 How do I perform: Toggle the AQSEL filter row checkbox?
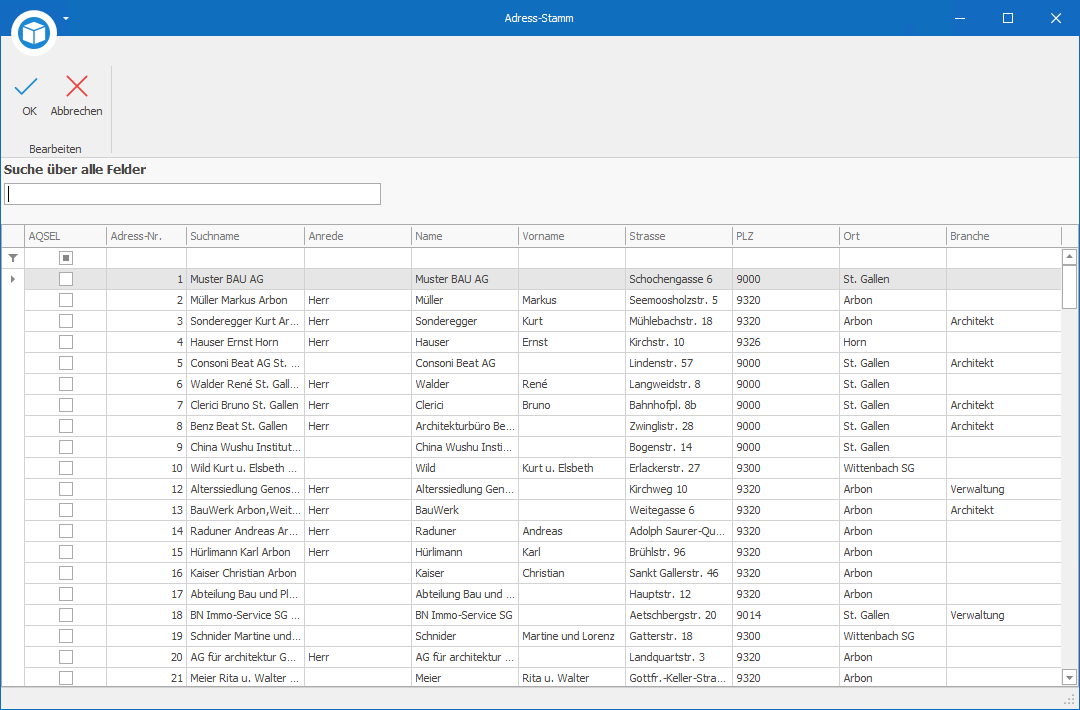tap(65, 258)
